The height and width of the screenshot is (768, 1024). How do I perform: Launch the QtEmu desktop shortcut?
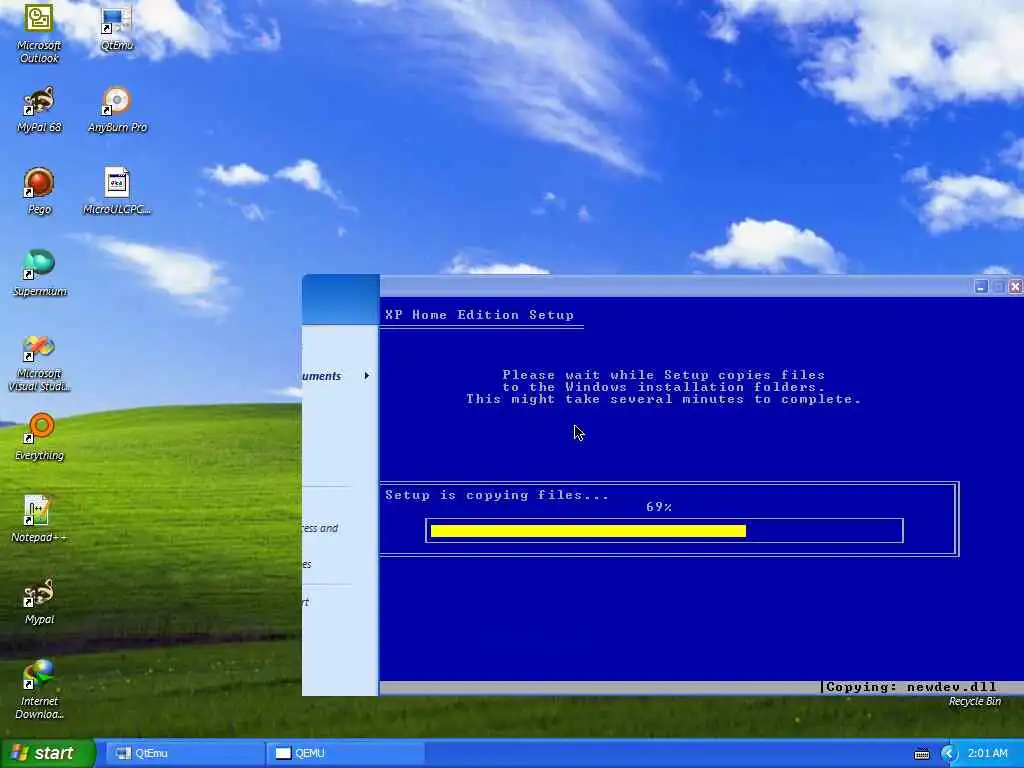click(x=117, y=27)
